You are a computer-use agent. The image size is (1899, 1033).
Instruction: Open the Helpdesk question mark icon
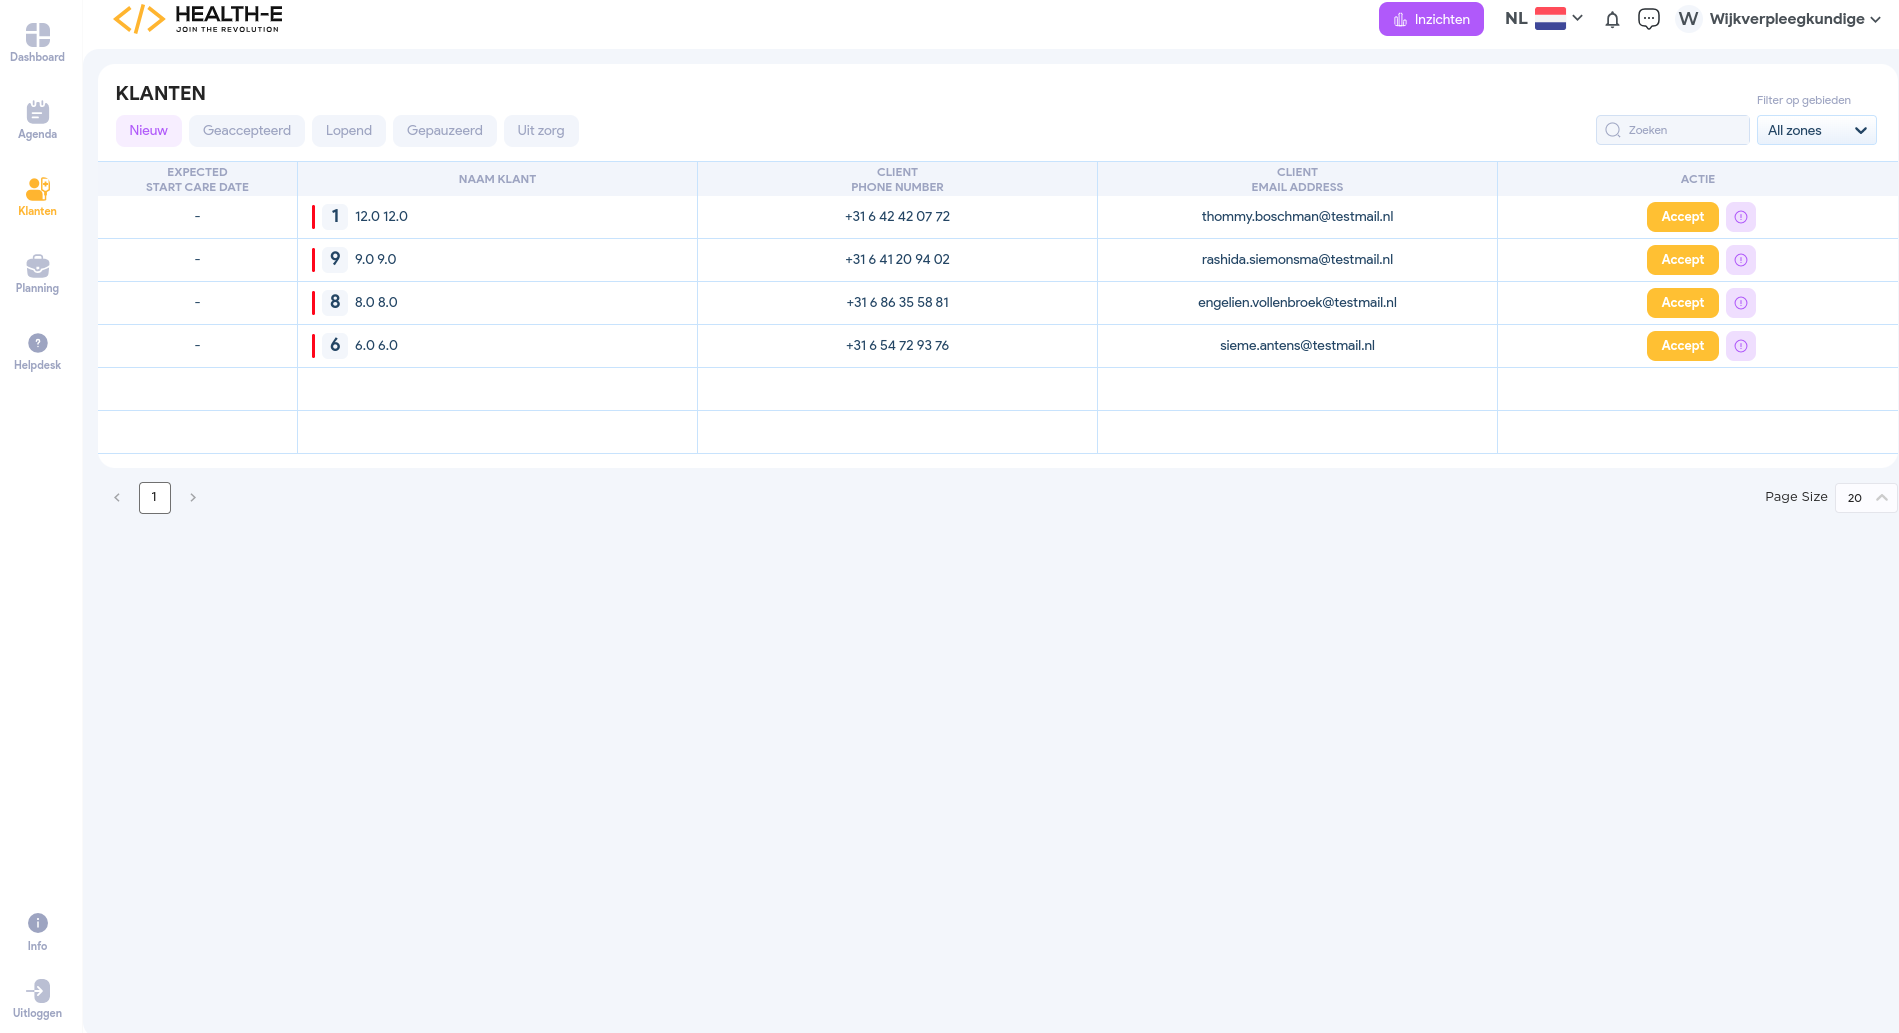click(37, 344)
